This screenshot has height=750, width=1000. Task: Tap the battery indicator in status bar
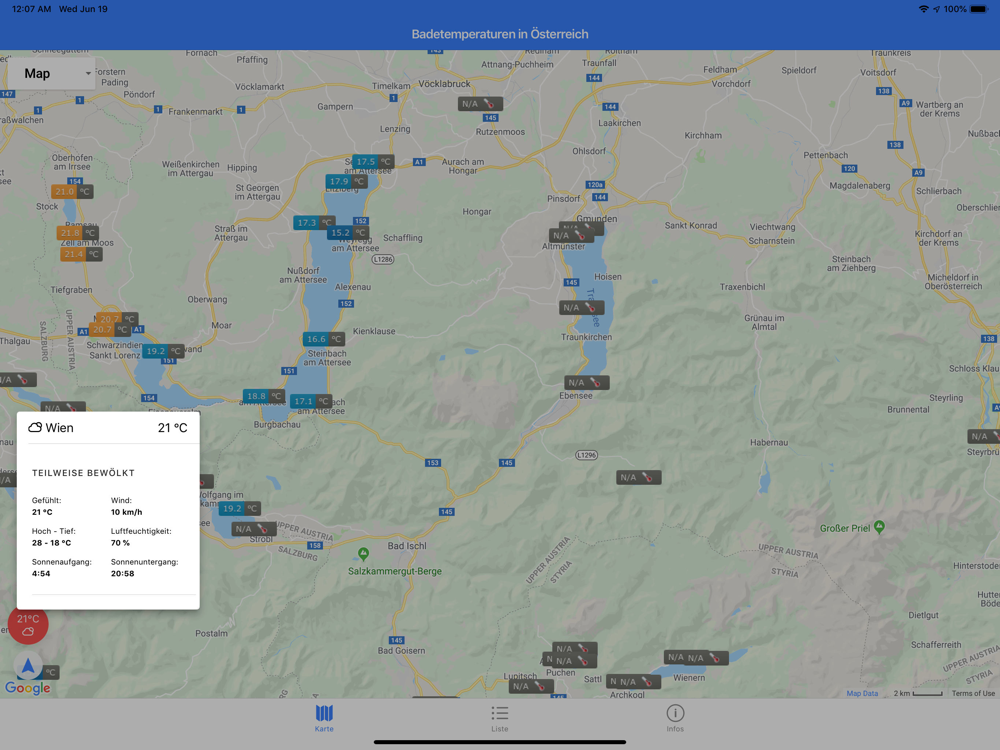click(x=980, y=9)
